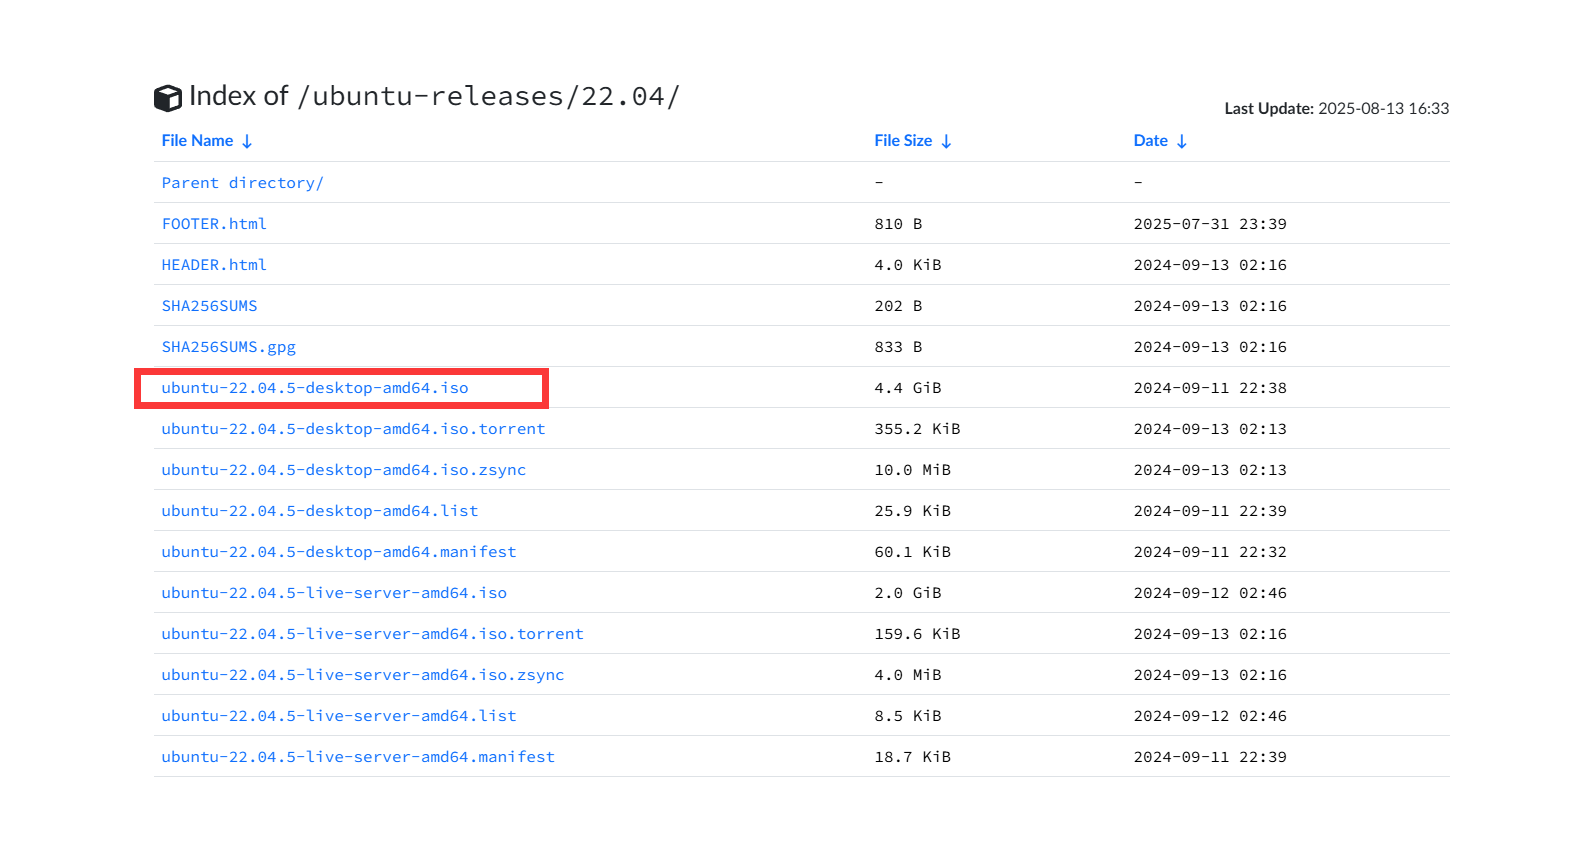This screenshot has height=866, width=1590.
Task: Click the 60.1 KiB file size cell
Action: coord(913,552)
